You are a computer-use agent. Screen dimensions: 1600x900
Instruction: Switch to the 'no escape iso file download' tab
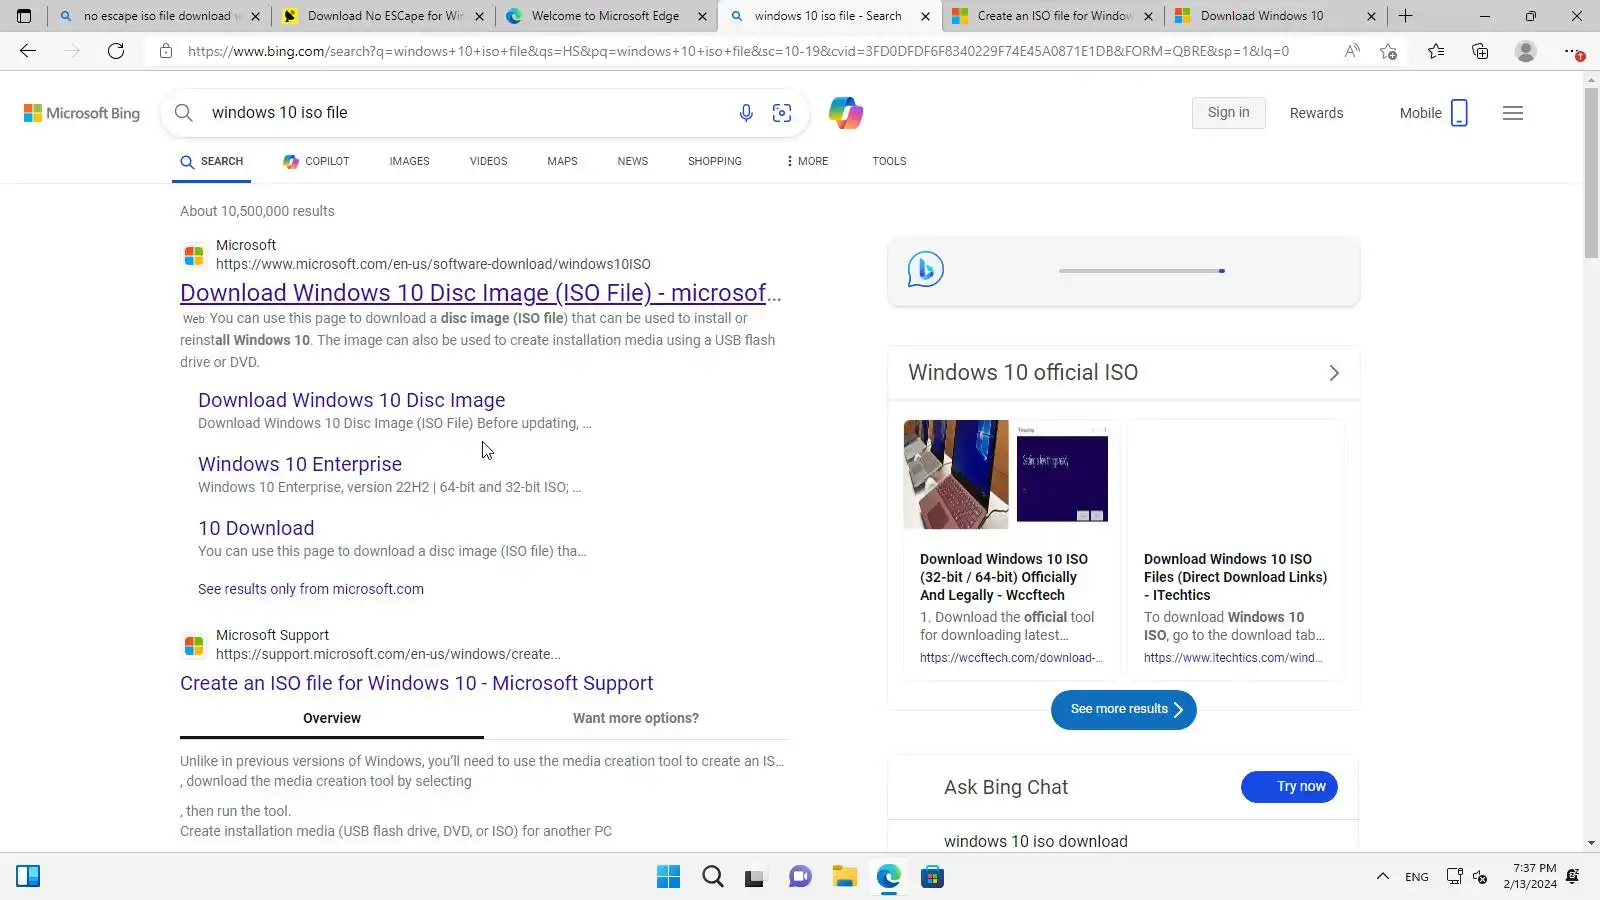pos(158,16)
